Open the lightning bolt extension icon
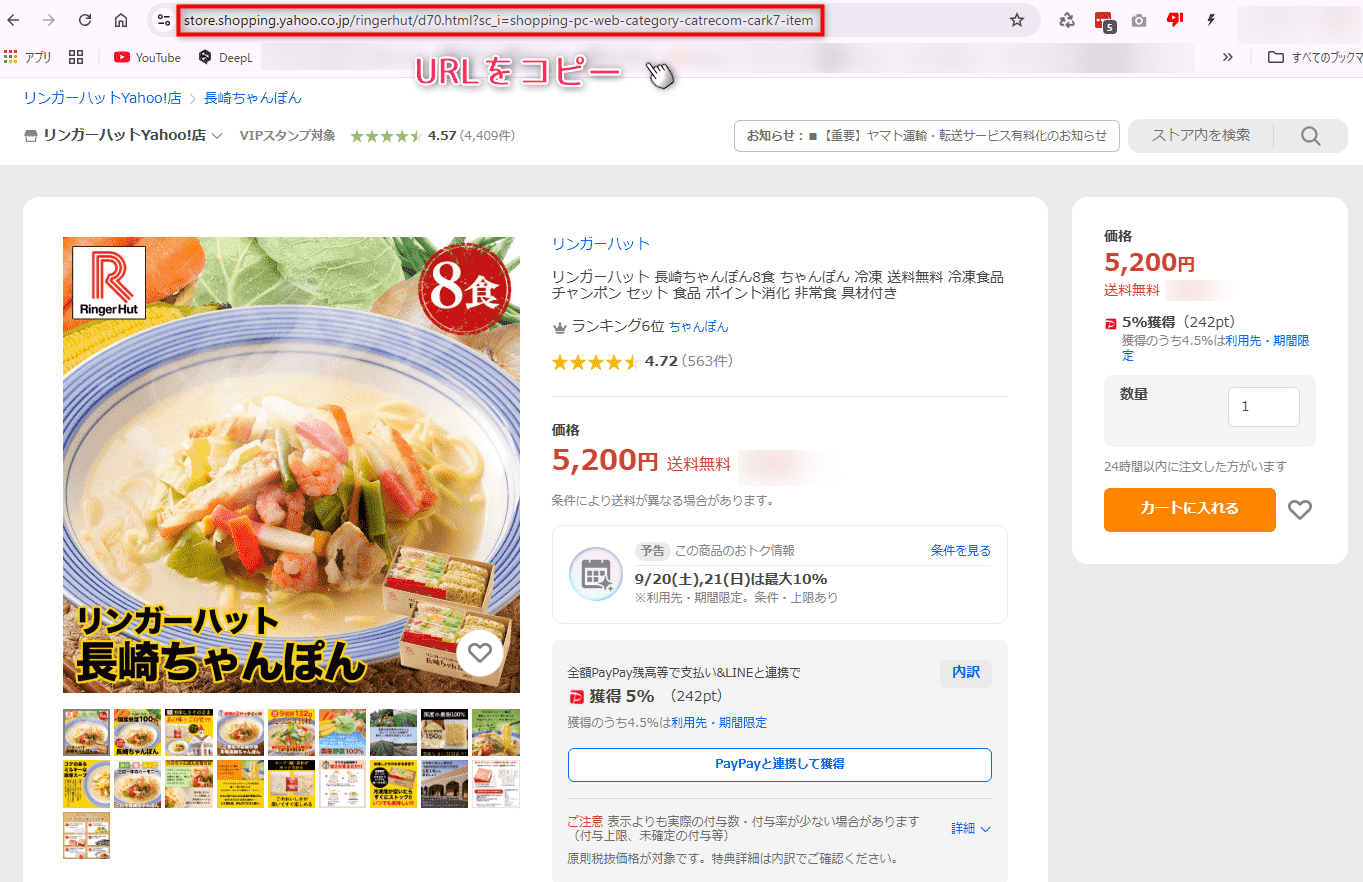 point(1211,20)
